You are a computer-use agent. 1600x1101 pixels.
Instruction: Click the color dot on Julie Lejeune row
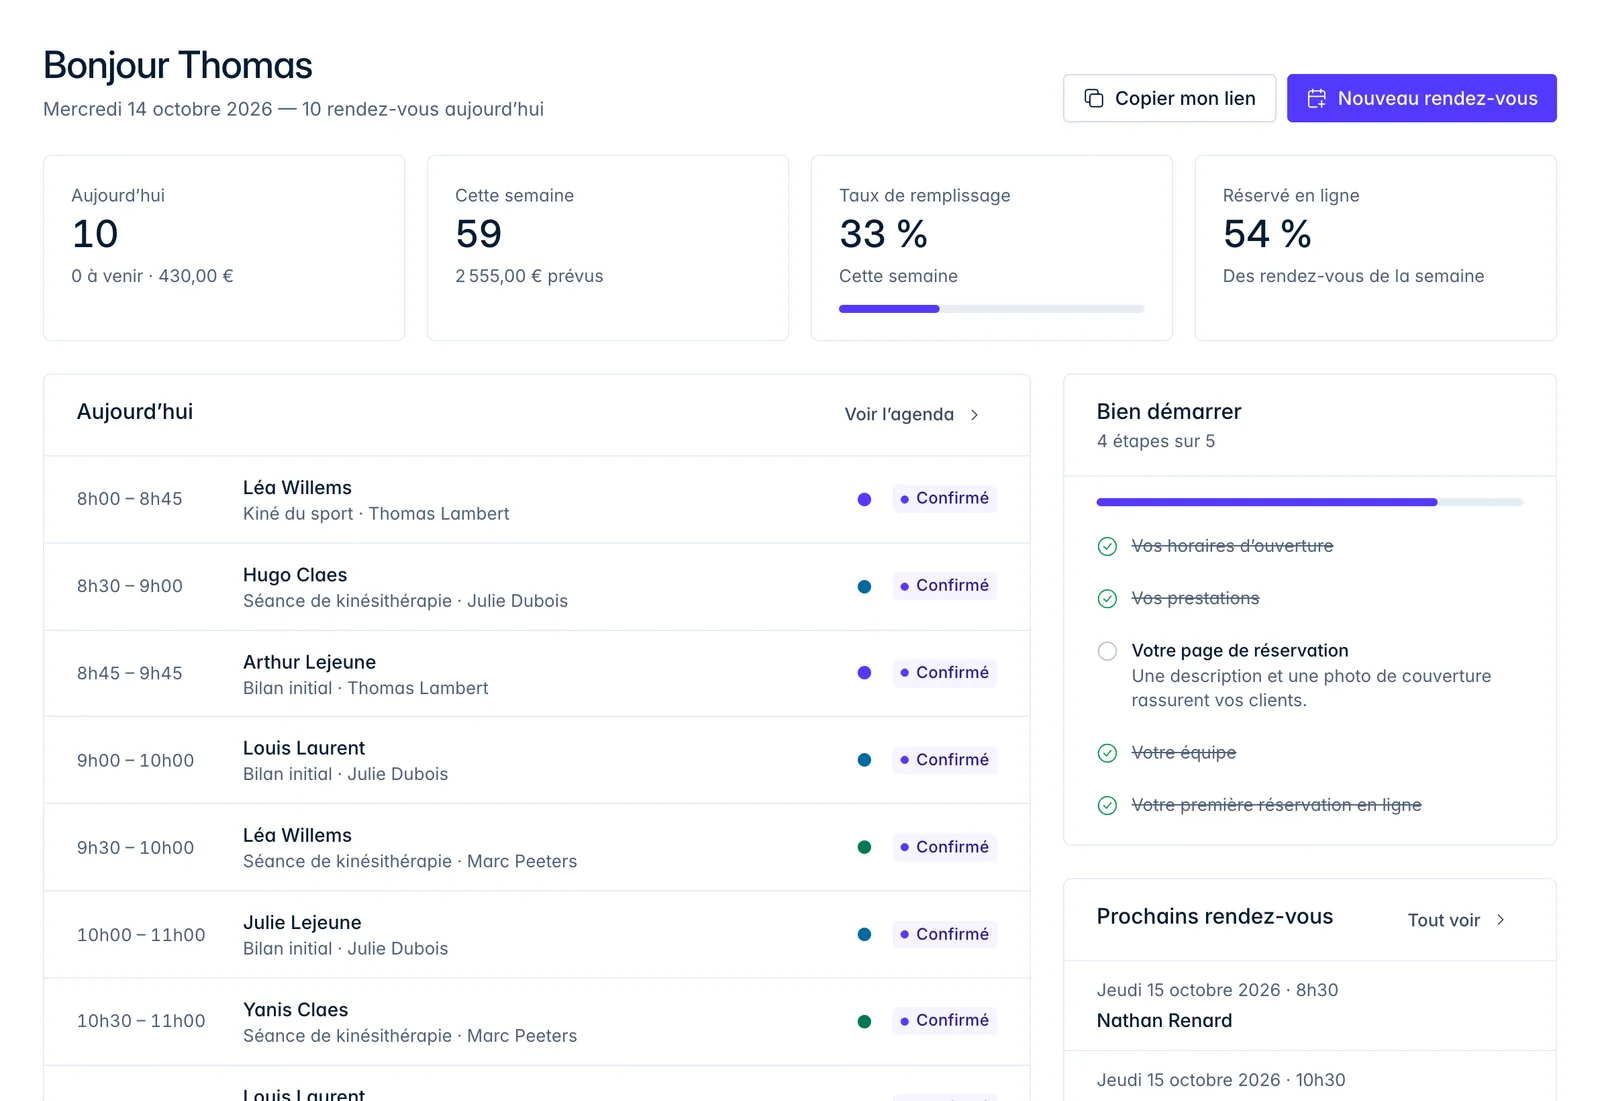(864, 934)
